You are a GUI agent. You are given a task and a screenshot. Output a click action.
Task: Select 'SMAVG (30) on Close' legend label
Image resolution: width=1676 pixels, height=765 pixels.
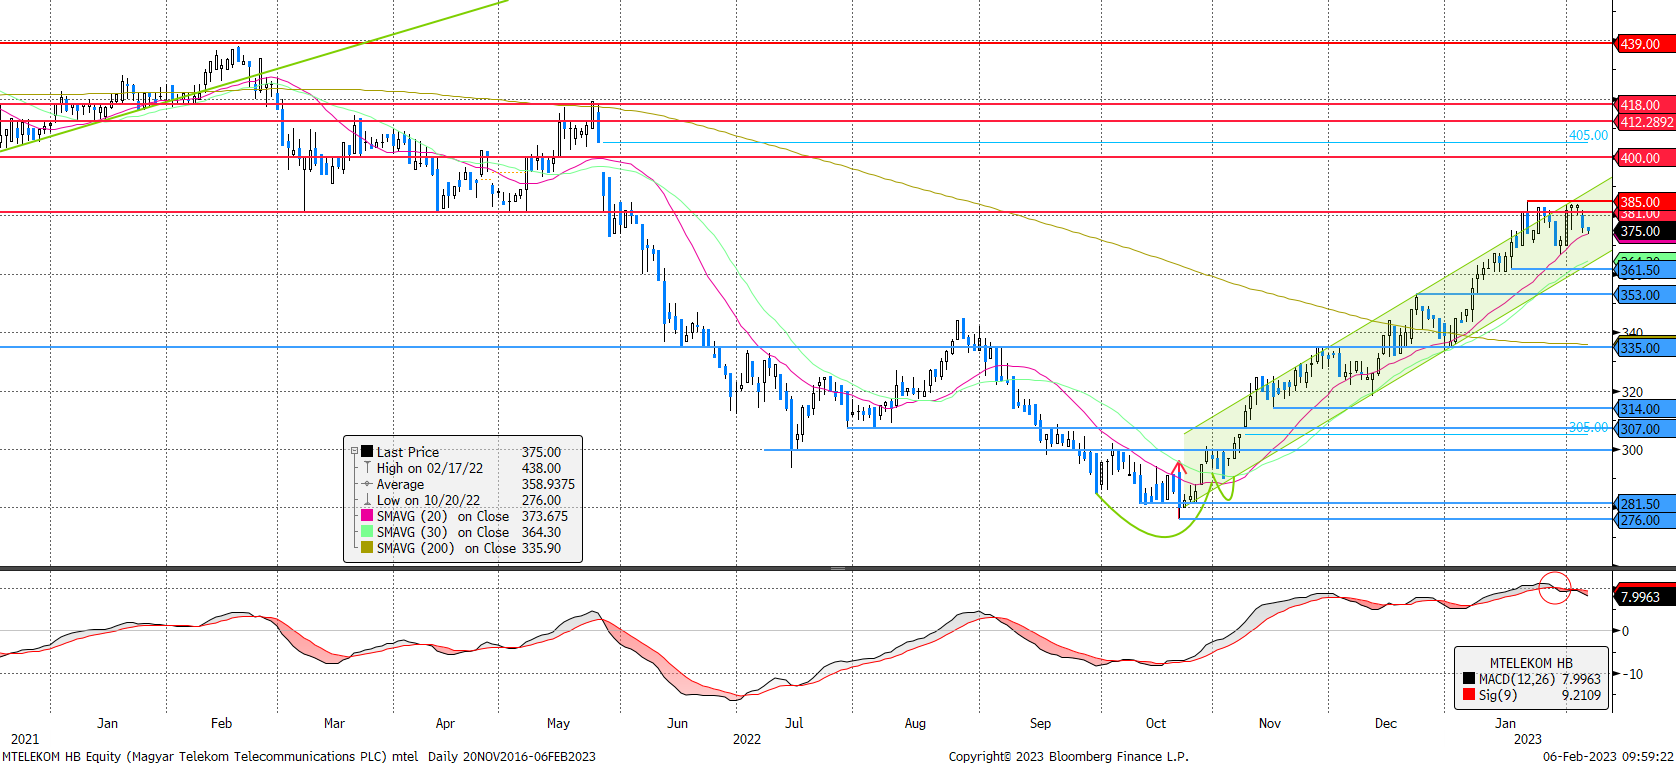point(443,532)
